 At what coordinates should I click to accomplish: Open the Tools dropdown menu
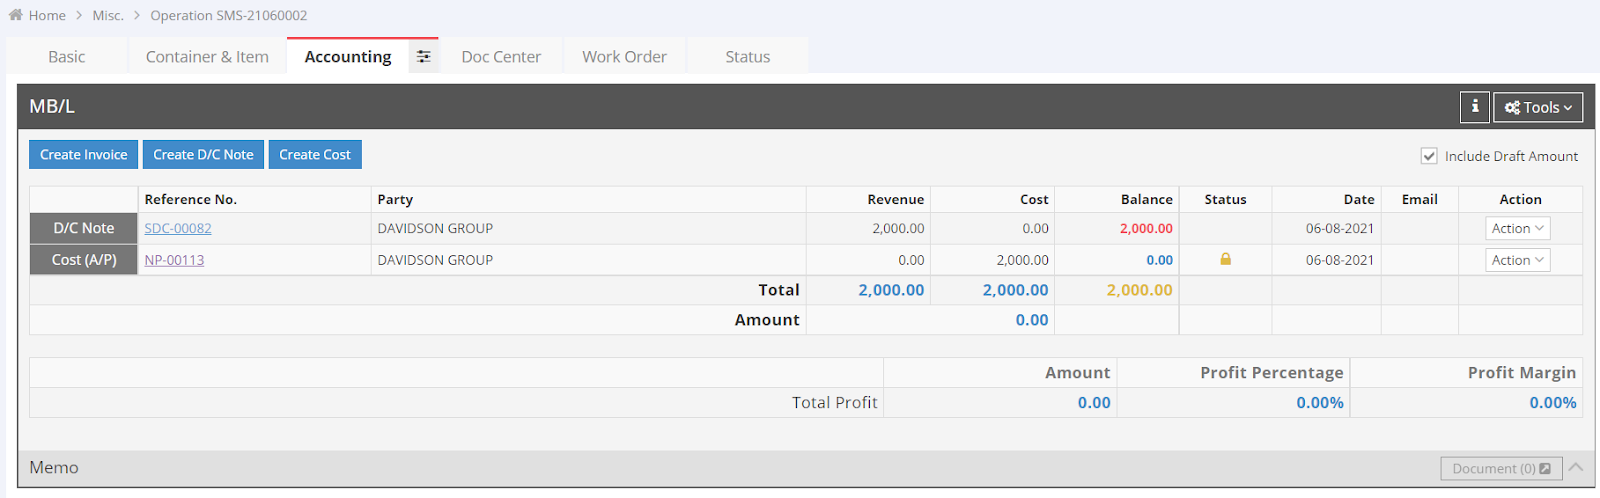tap(1537, 107)
